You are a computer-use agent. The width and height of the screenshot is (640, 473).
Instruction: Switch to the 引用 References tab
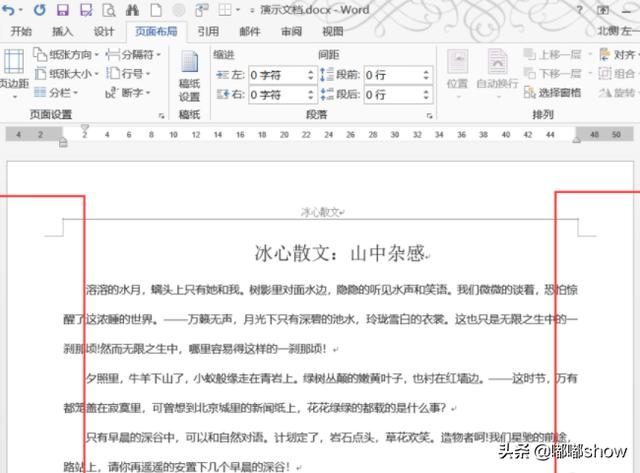208,31
